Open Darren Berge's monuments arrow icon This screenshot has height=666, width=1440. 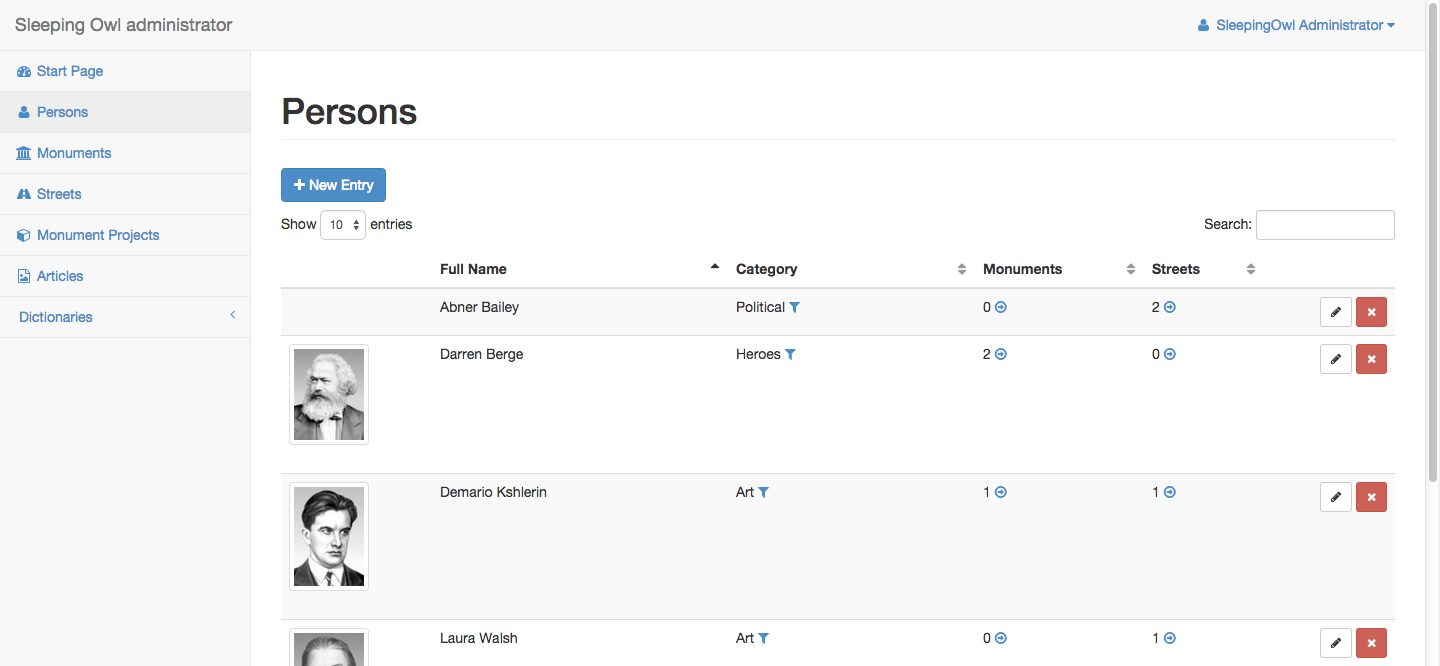pos(1001,355)
